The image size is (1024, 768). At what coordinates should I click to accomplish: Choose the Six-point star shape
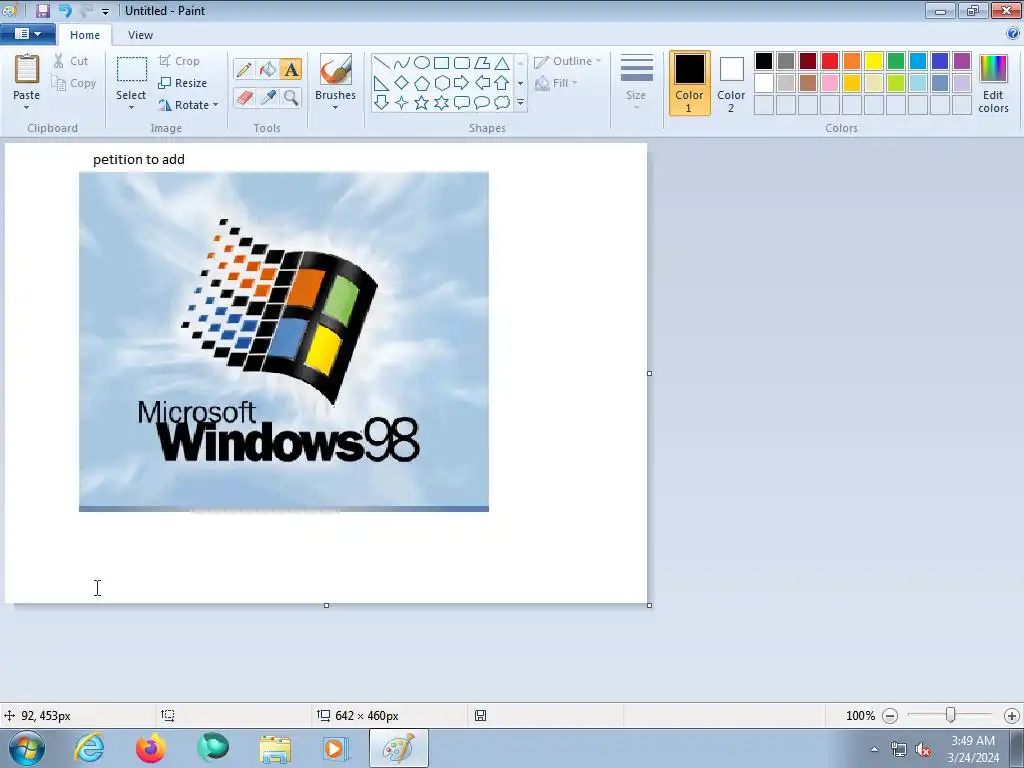441,103
